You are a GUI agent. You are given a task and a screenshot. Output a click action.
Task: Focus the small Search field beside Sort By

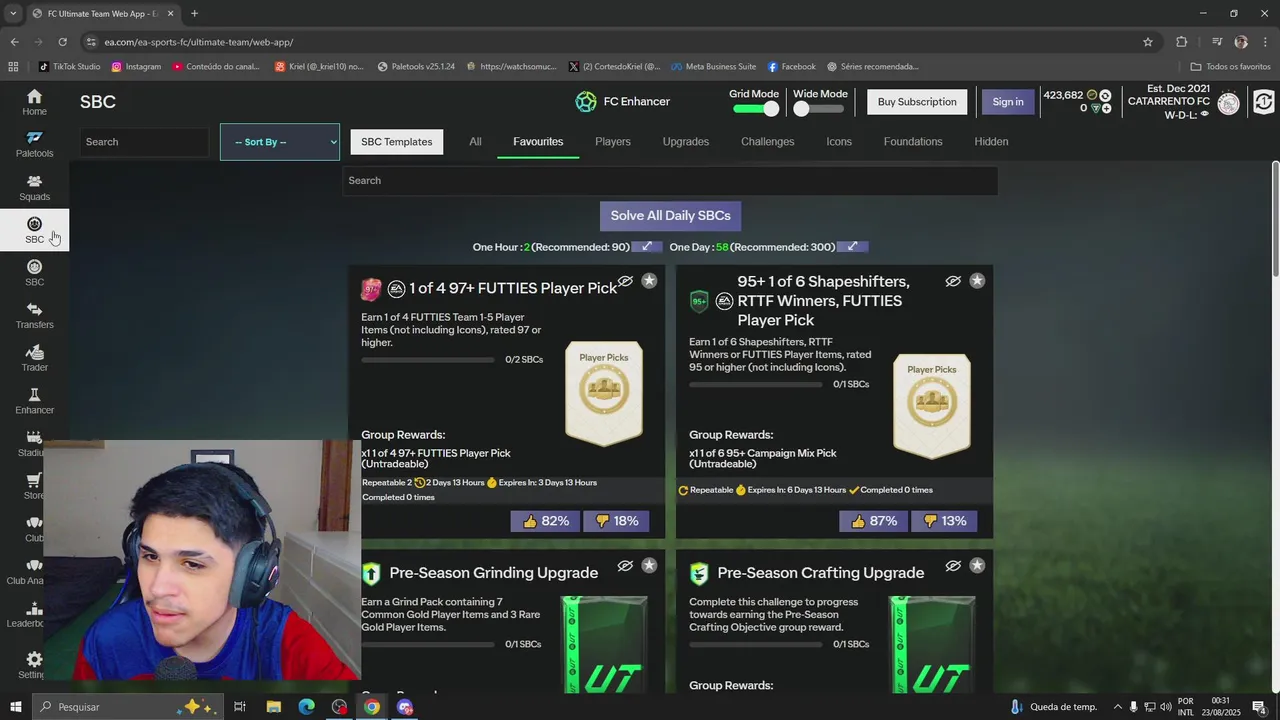[x=144, y=142]
